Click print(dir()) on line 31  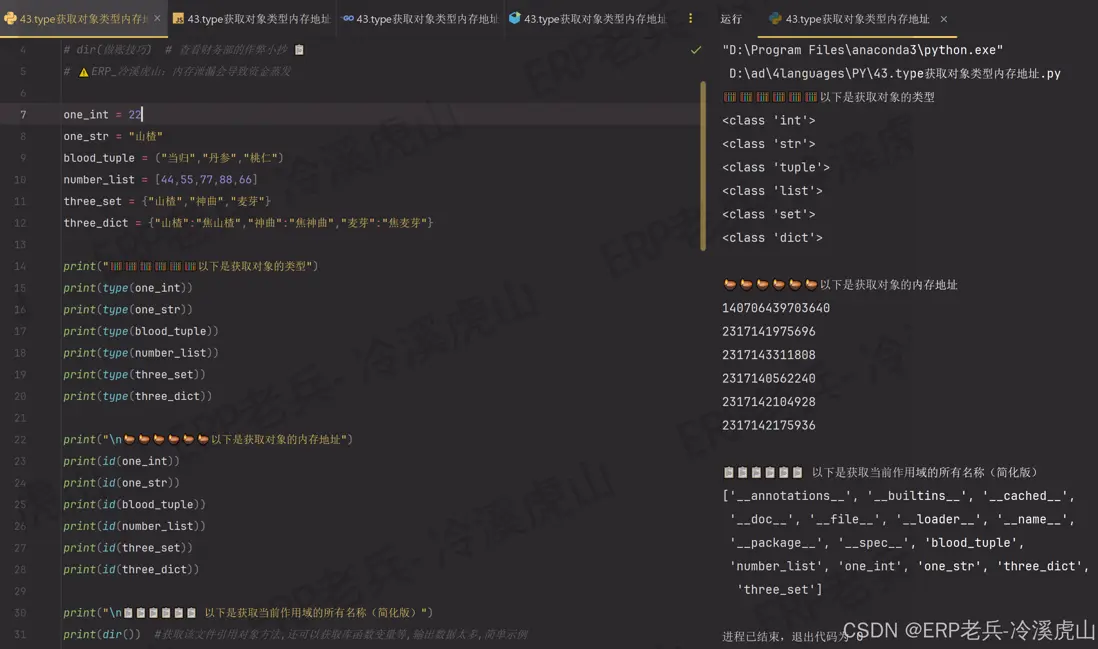(x=102, y=634)
